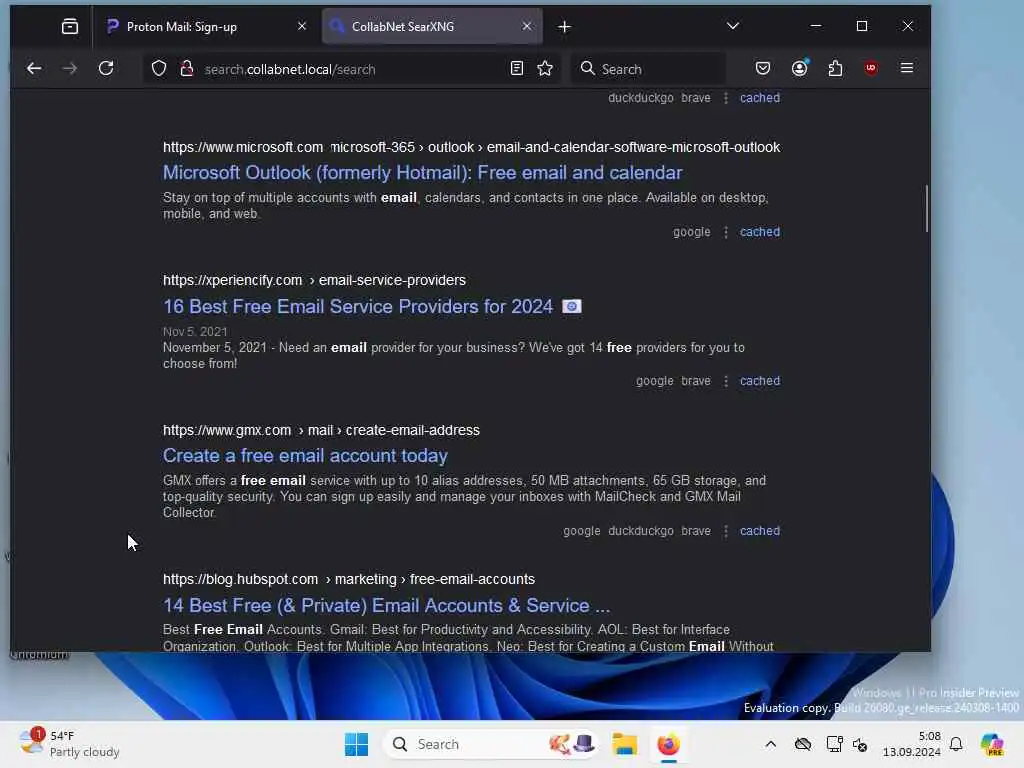Click the brave engine label on xperiencify result

pos(696,381)
